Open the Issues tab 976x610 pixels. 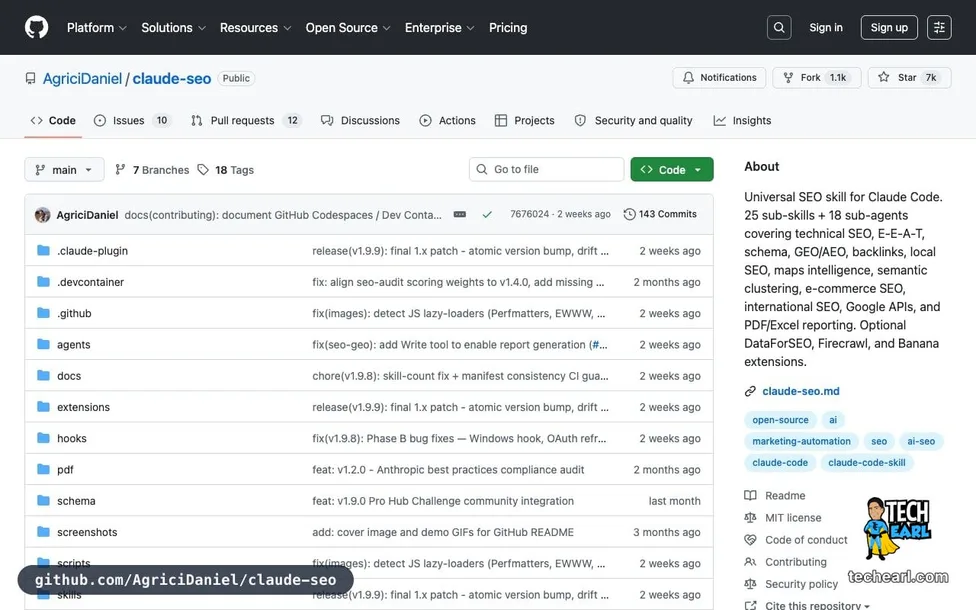tap(133, 120)
